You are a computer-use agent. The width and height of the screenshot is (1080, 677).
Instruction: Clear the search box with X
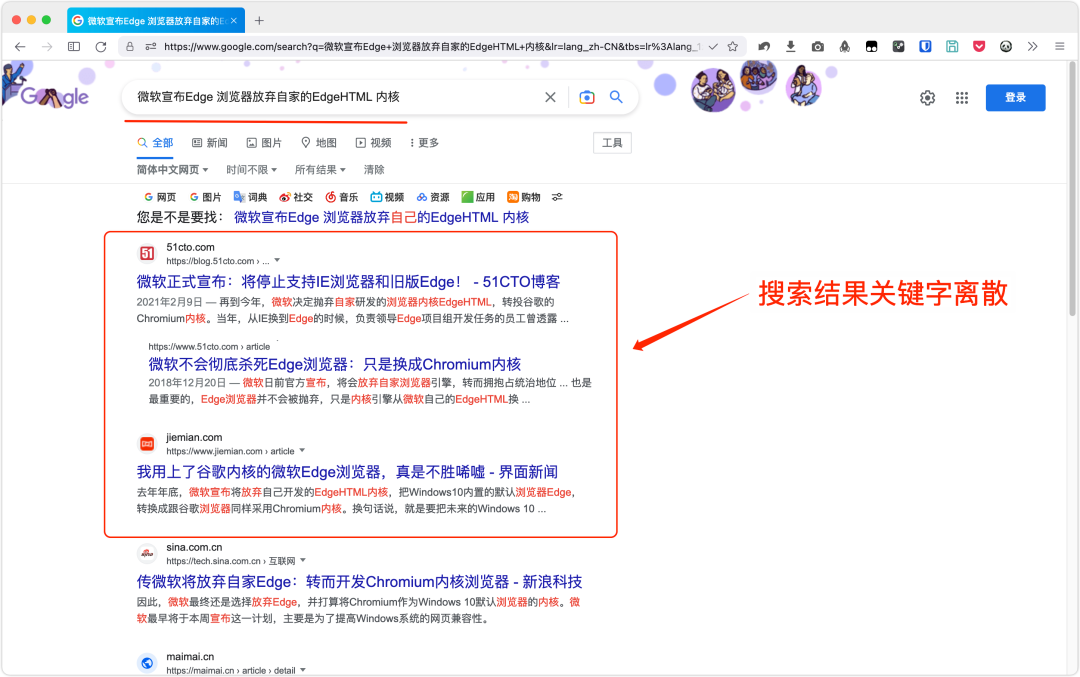tap(550, 97)
